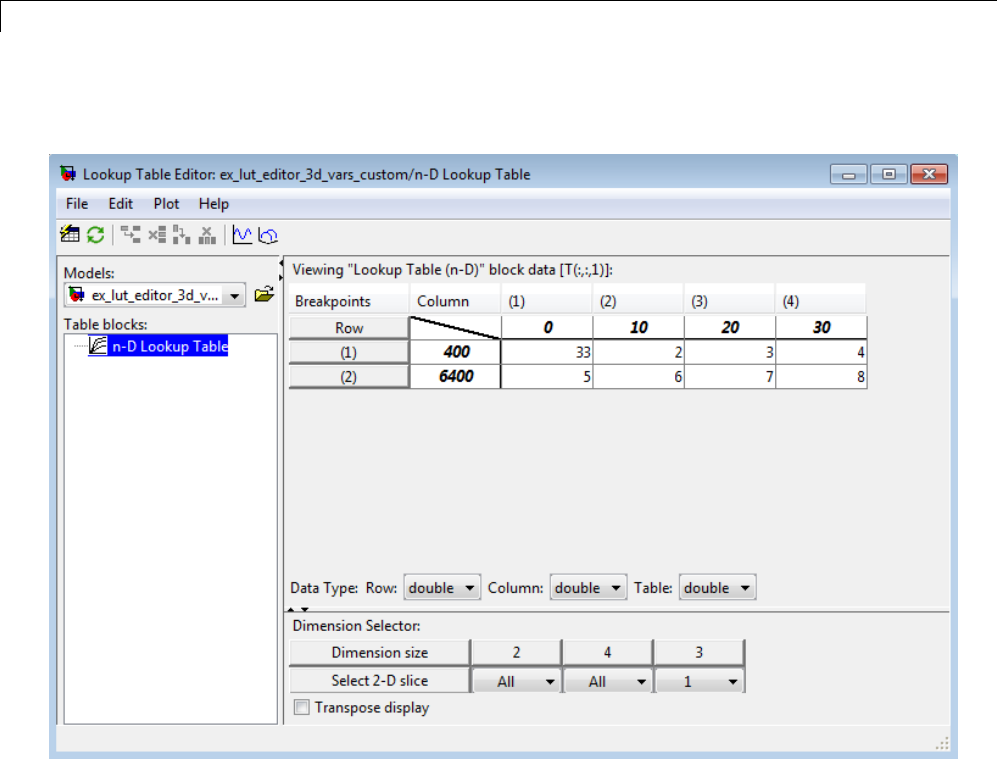Select the column breakpoint cell 30
The image size is (997, 759).
(x=822, y=327)
